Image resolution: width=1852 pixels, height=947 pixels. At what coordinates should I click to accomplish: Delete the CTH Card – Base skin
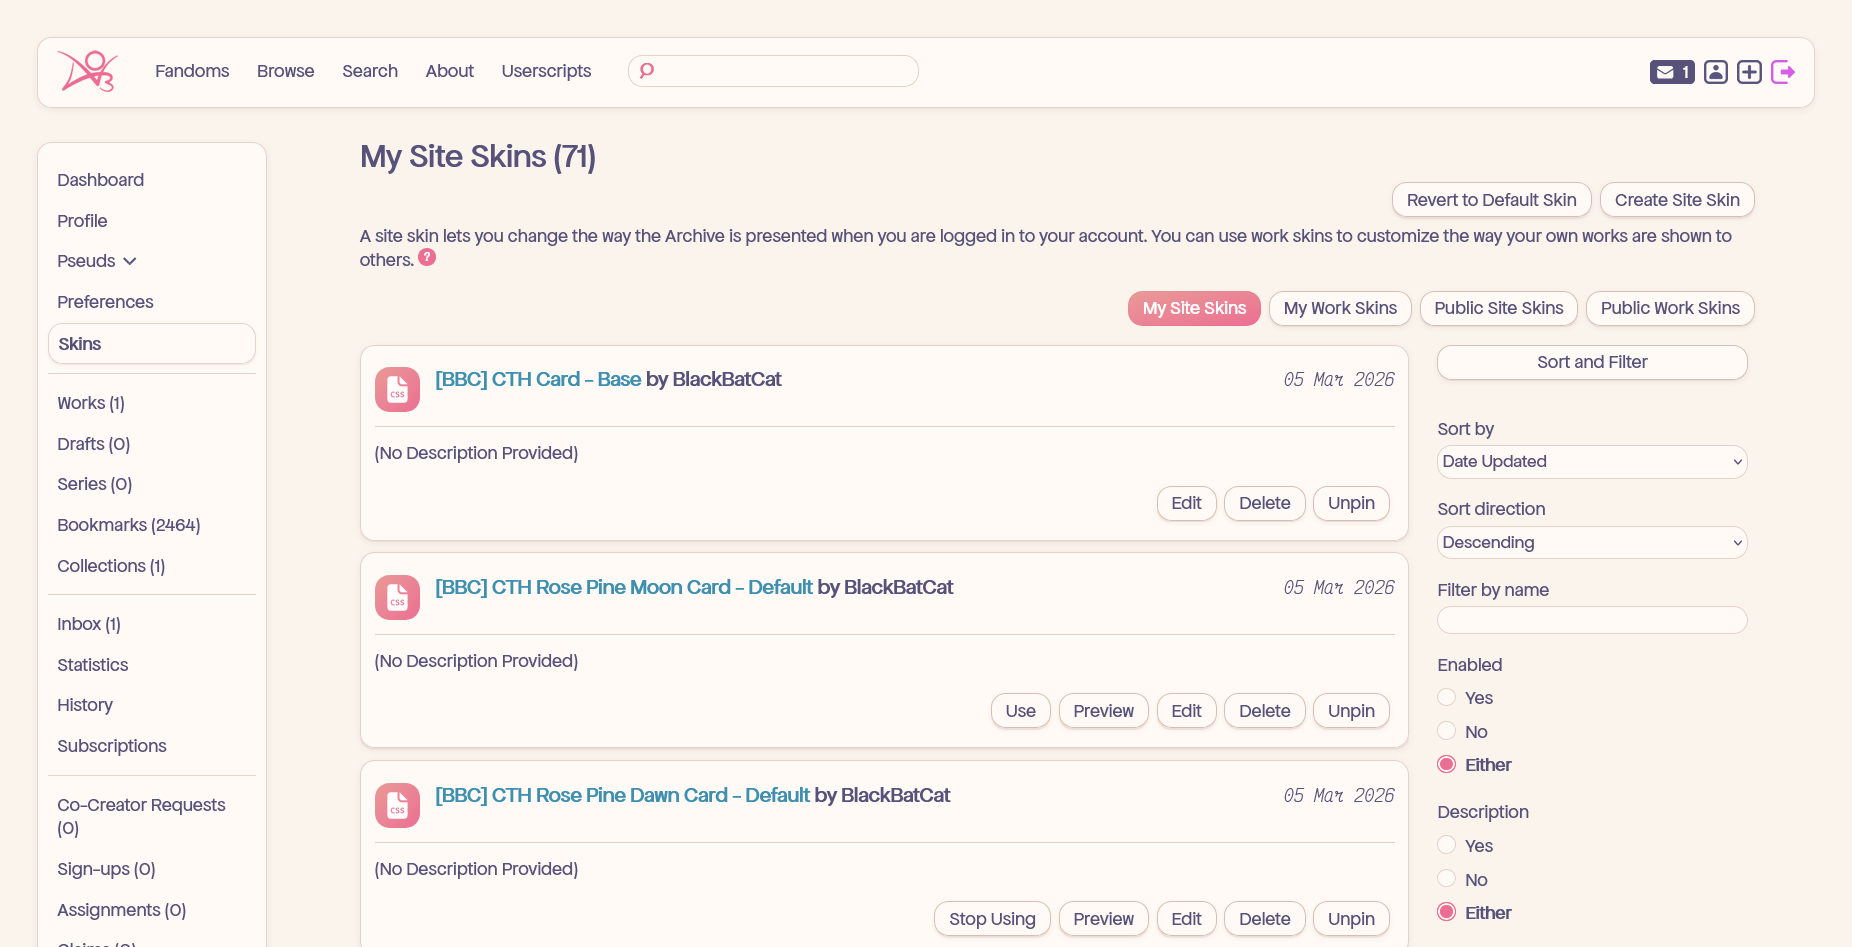(x=1264, y=503)
